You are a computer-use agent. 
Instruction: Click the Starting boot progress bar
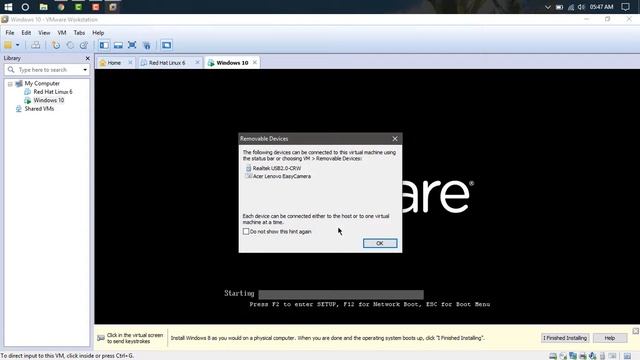[341, 294]
